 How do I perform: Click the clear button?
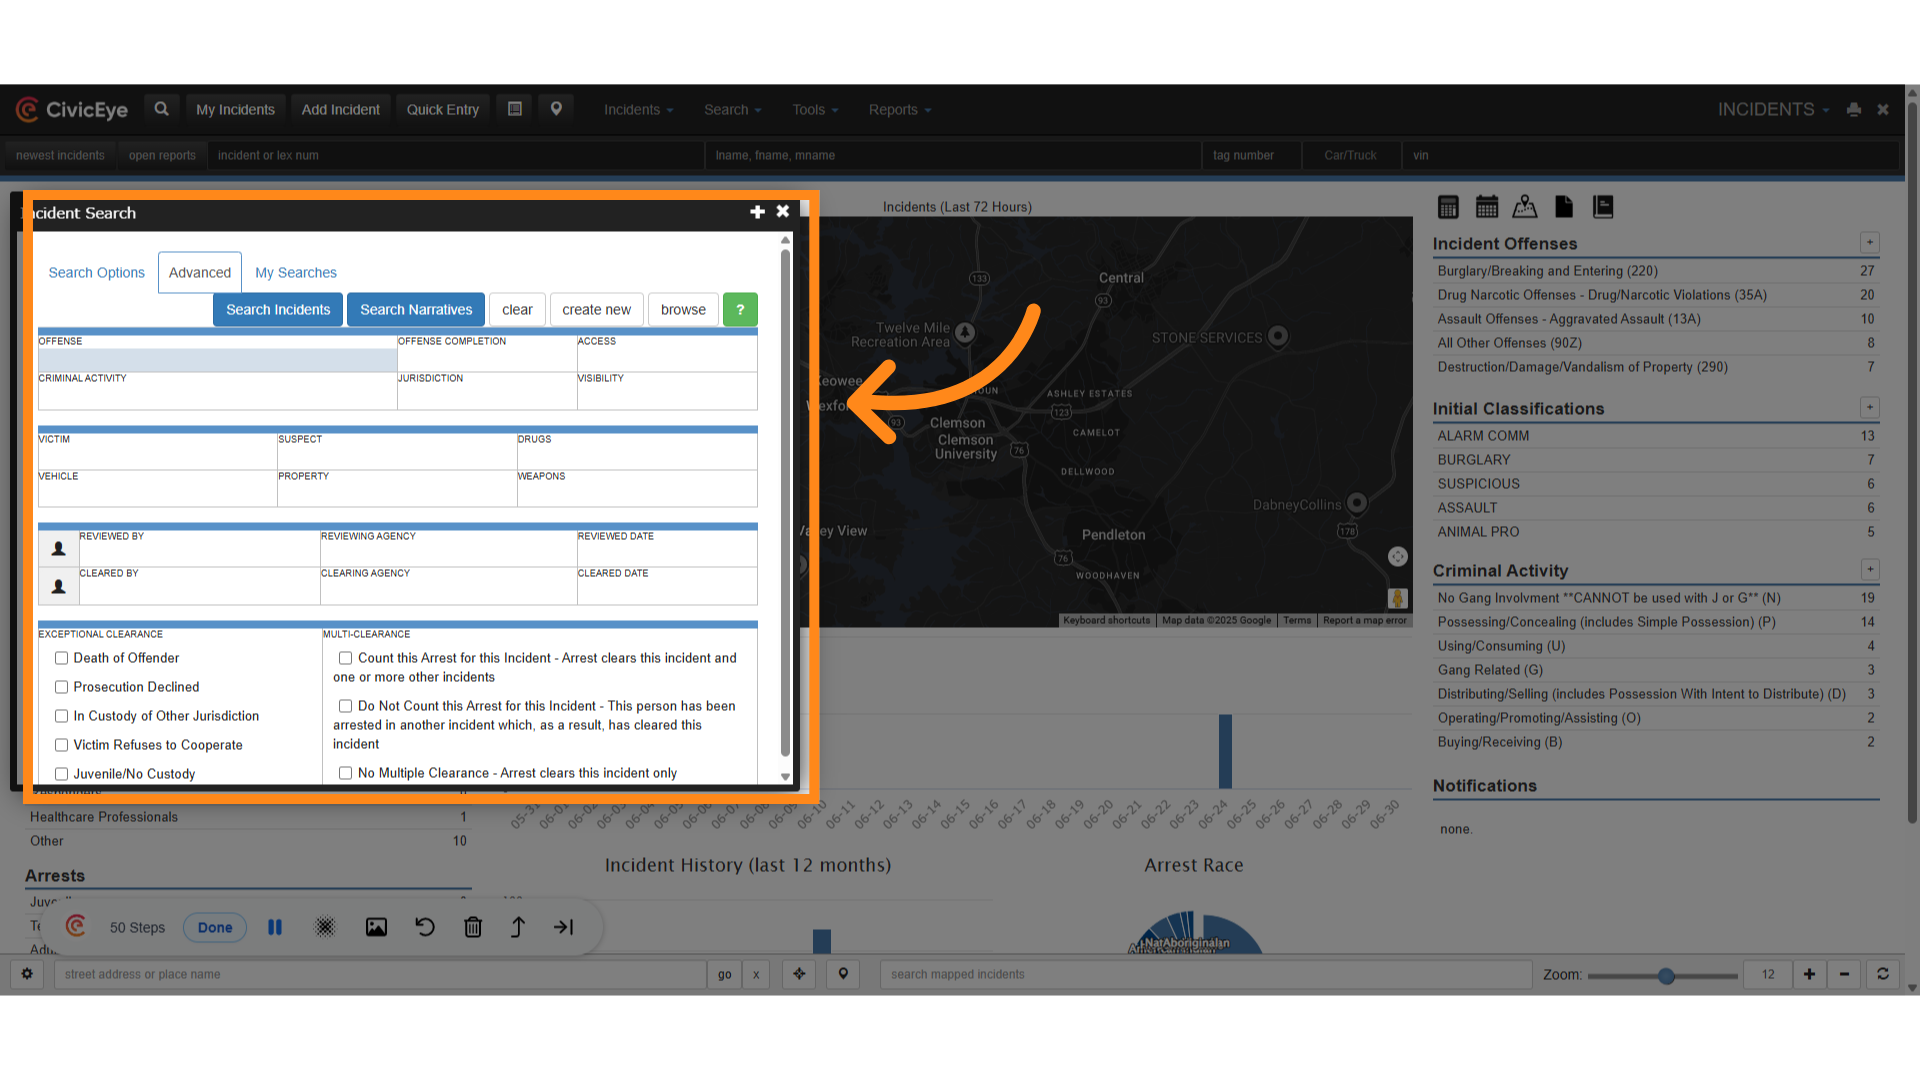tap(517, 310)
